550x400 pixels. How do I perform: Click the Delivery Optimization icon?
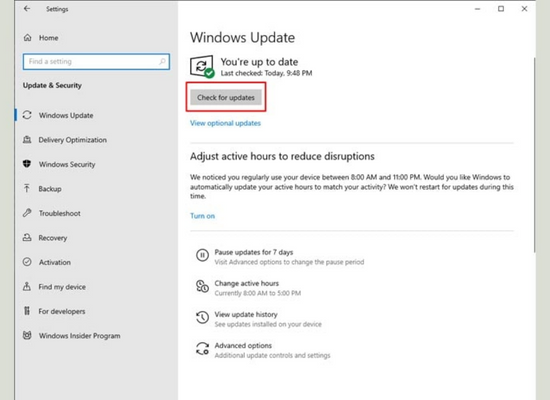27,140
